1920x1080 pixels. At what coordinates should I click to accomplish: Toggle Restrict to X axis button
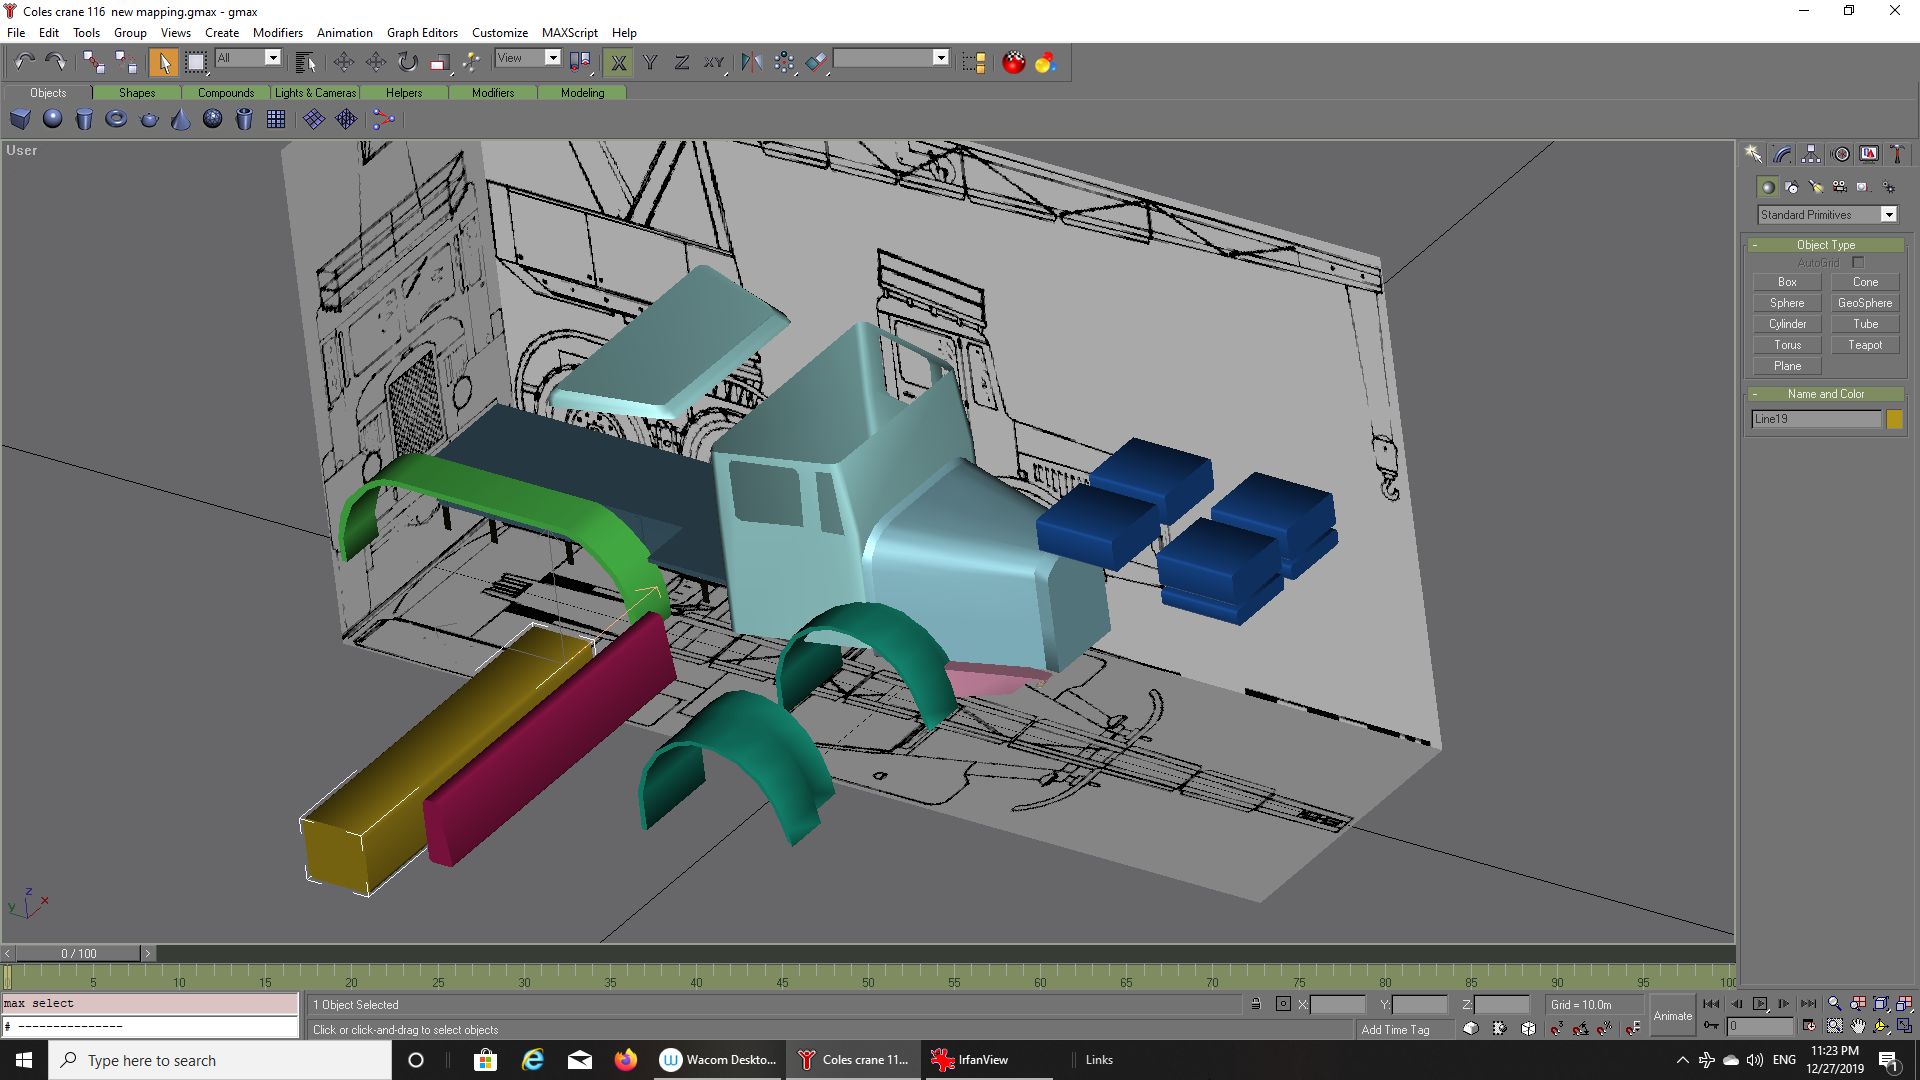tap(618, 62)
